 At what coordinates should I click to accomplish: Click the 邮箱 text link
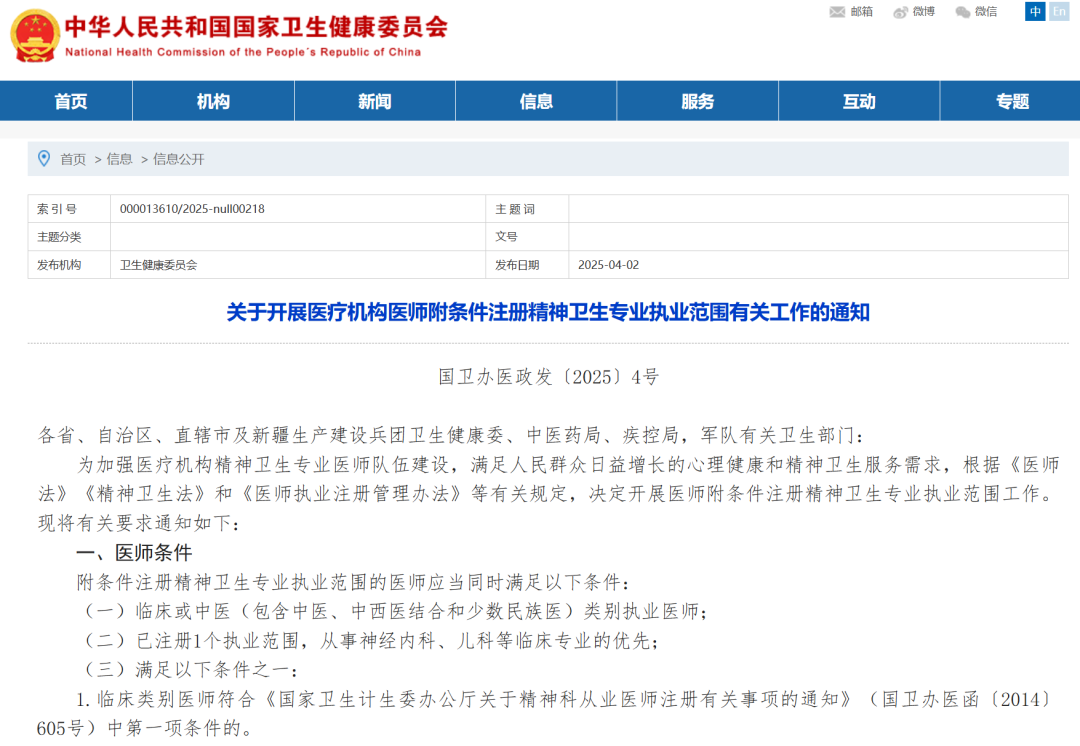pos(862,12)
